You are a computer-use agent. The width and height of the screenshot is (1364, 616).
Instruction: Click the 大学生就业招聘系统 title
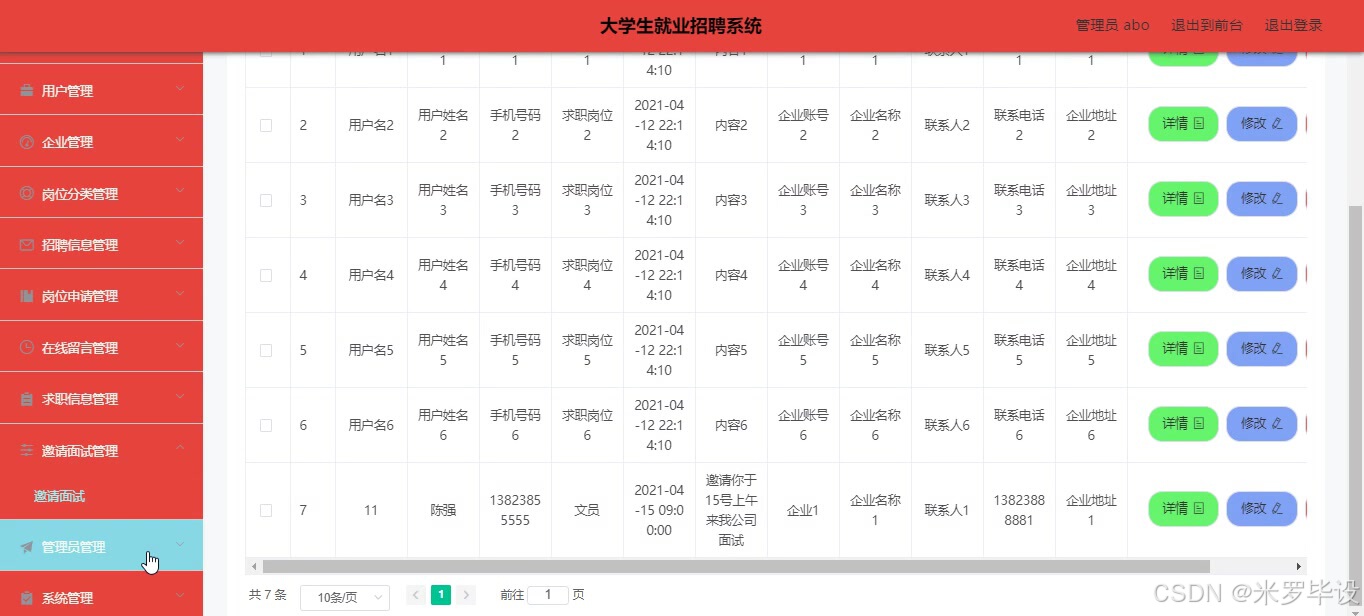click(x=681, y=26)
